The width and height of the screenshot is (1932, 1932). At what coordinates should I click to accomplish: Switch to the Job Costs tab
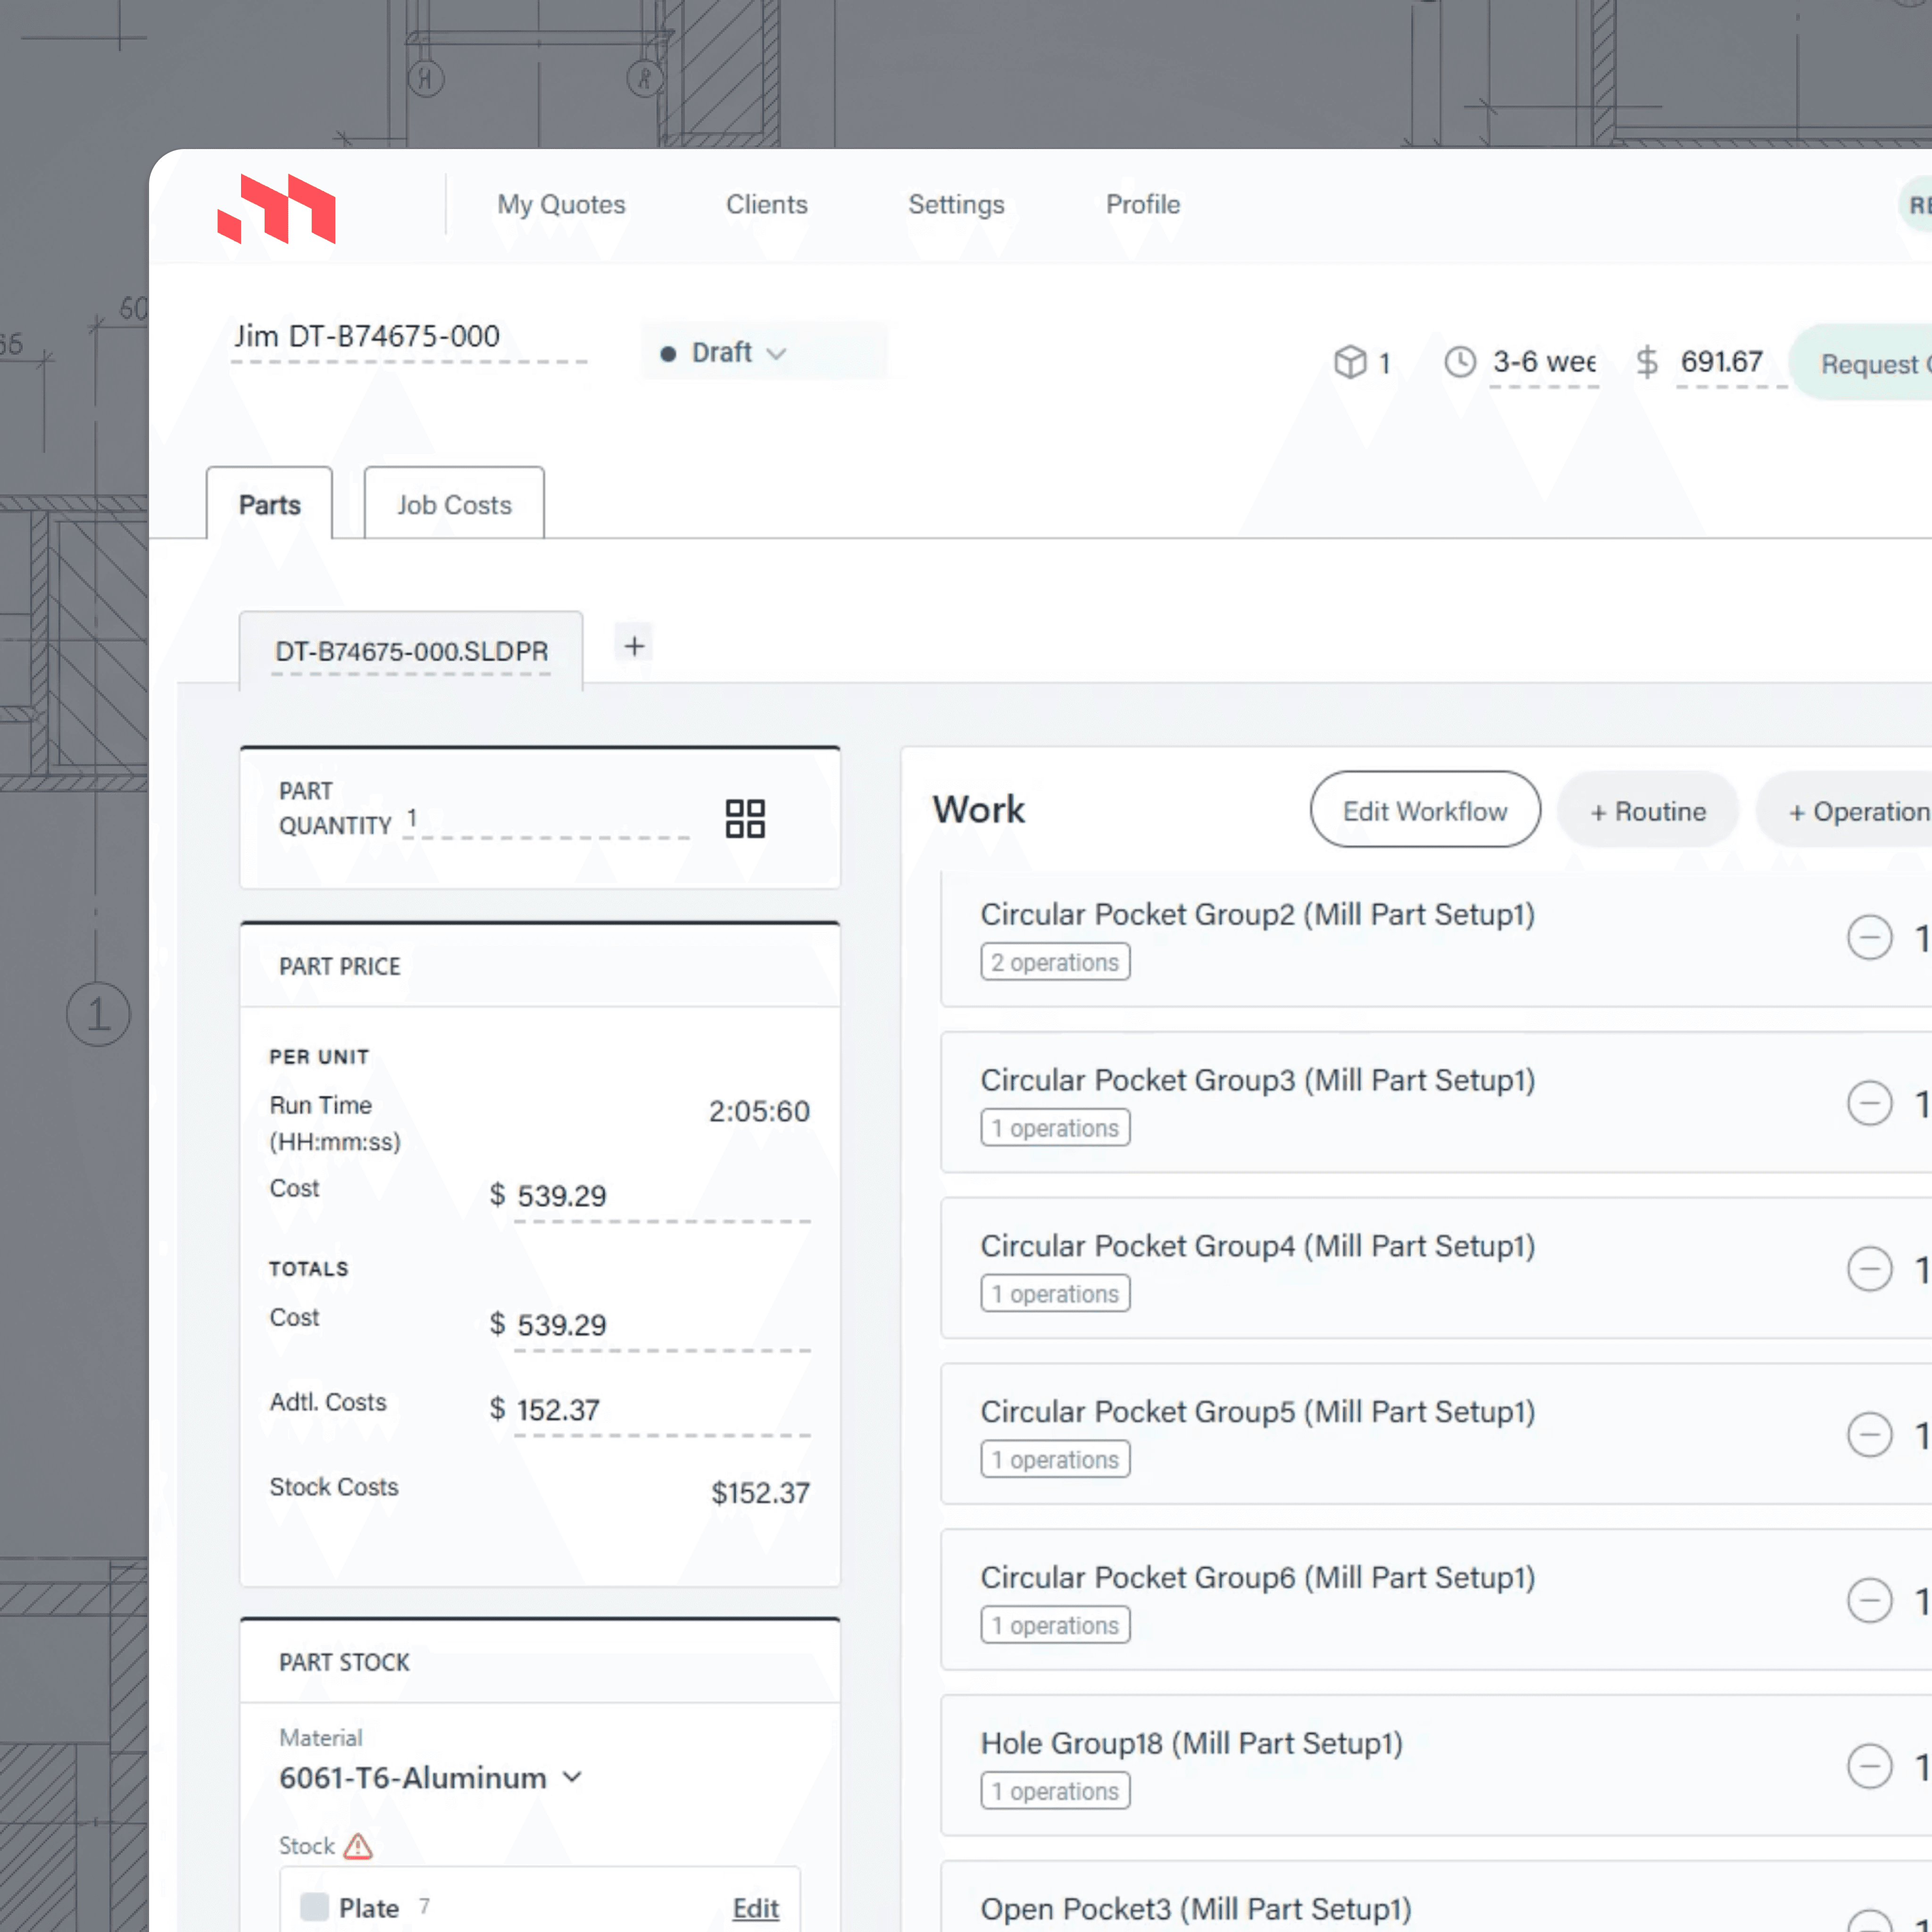coord(454,505)
